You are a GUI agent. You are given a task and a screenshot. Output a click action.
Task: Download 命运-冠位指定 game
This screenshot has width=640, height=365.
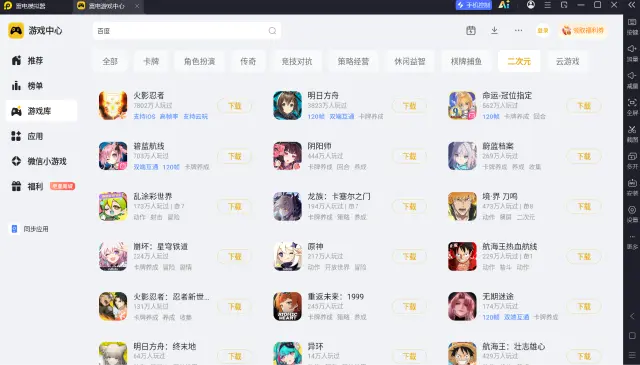click(x=584, y=106)
